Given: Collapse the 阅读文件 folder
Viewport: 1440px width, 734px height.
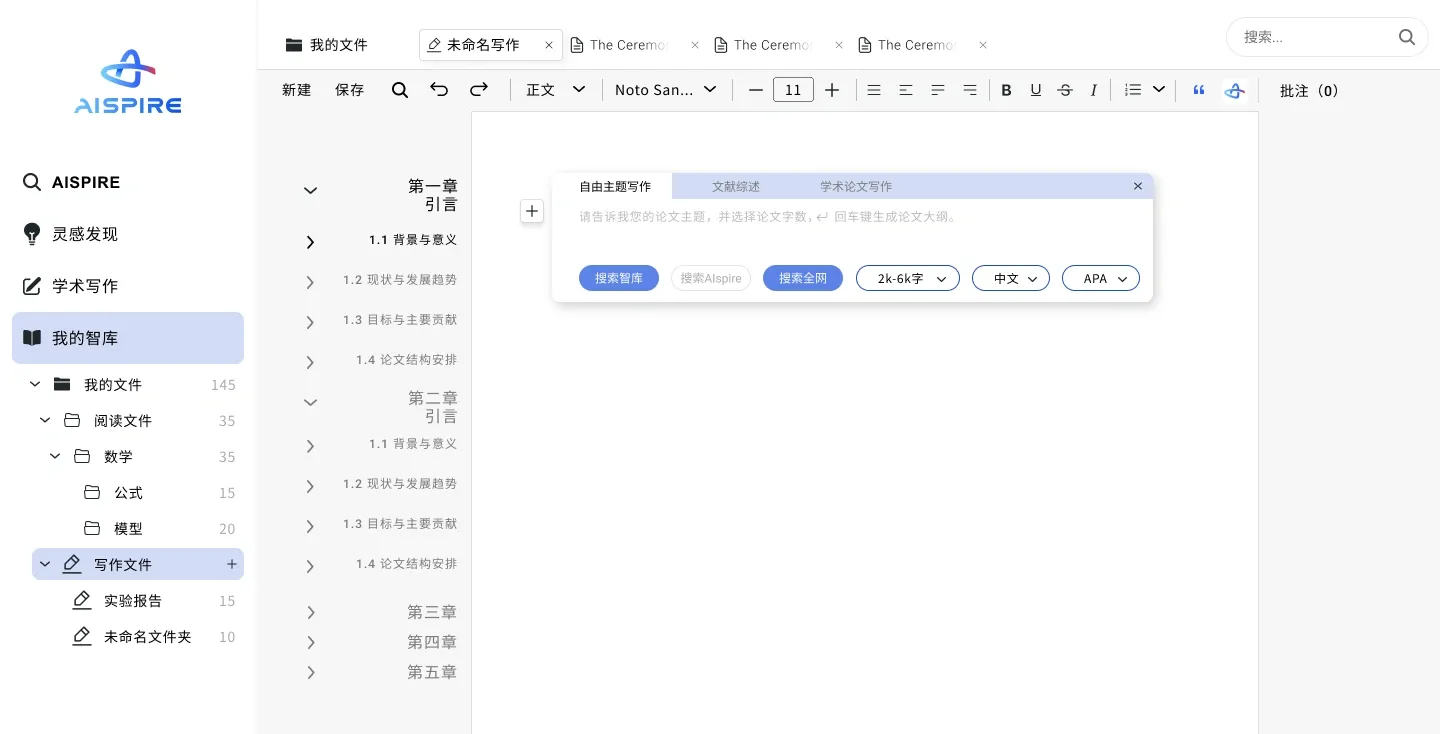Looking at the screenshot, I should click(45, 420).
